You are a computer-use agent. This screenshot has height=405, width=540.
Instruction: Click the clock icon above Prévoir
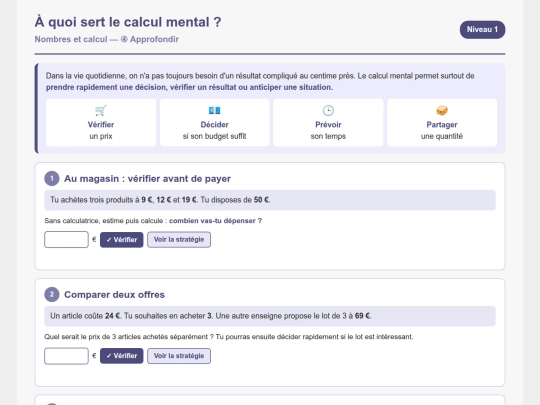[328, 111]
